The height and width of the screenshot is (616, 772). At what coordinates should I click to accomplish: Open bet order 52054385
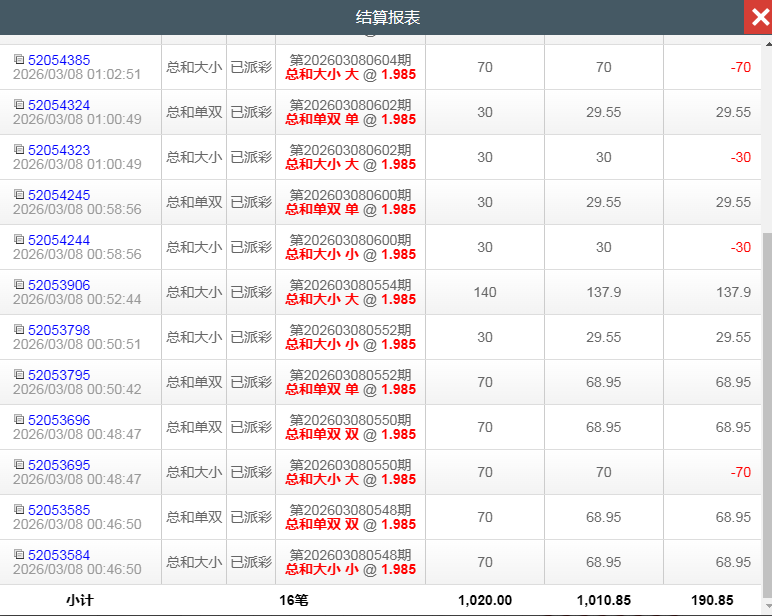tap(59, 60)
